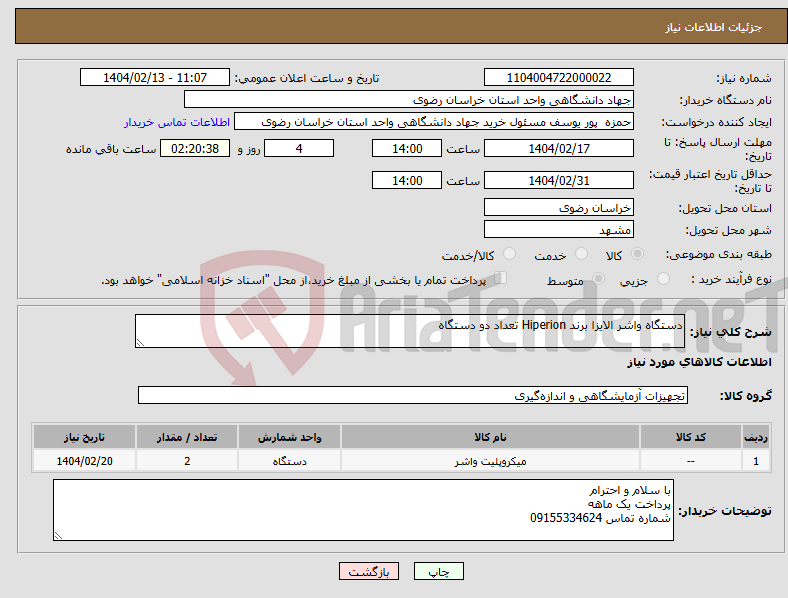Click price validity date 1404/02/31

pyautogui.click(x=559, y=180)
